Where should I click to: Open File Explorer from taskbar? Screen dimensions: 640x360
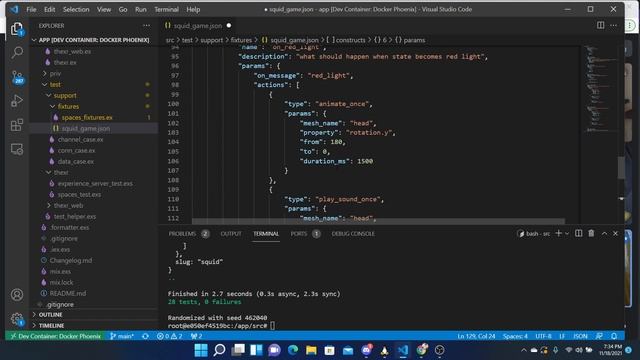[311, 350]
